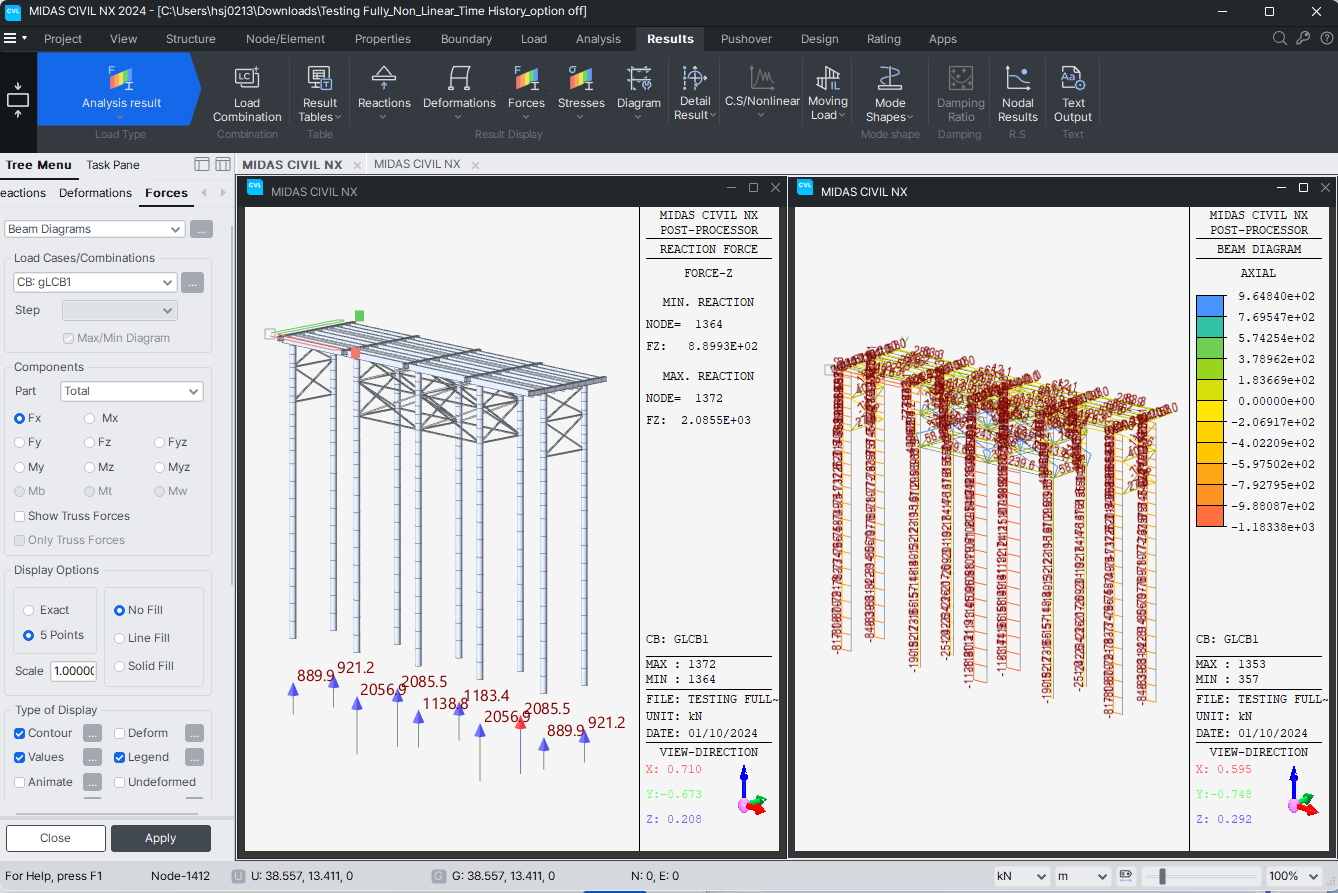1338x893 pixels.
Task: Switch to the Pushover ribbon tab
Action: point(746,39)
